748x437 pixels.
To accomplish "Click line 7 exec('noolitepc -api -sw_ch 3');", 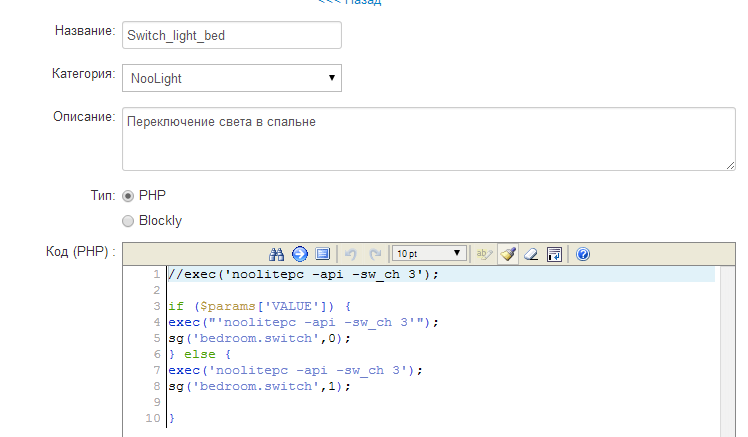I will click(x=295, y=370).
